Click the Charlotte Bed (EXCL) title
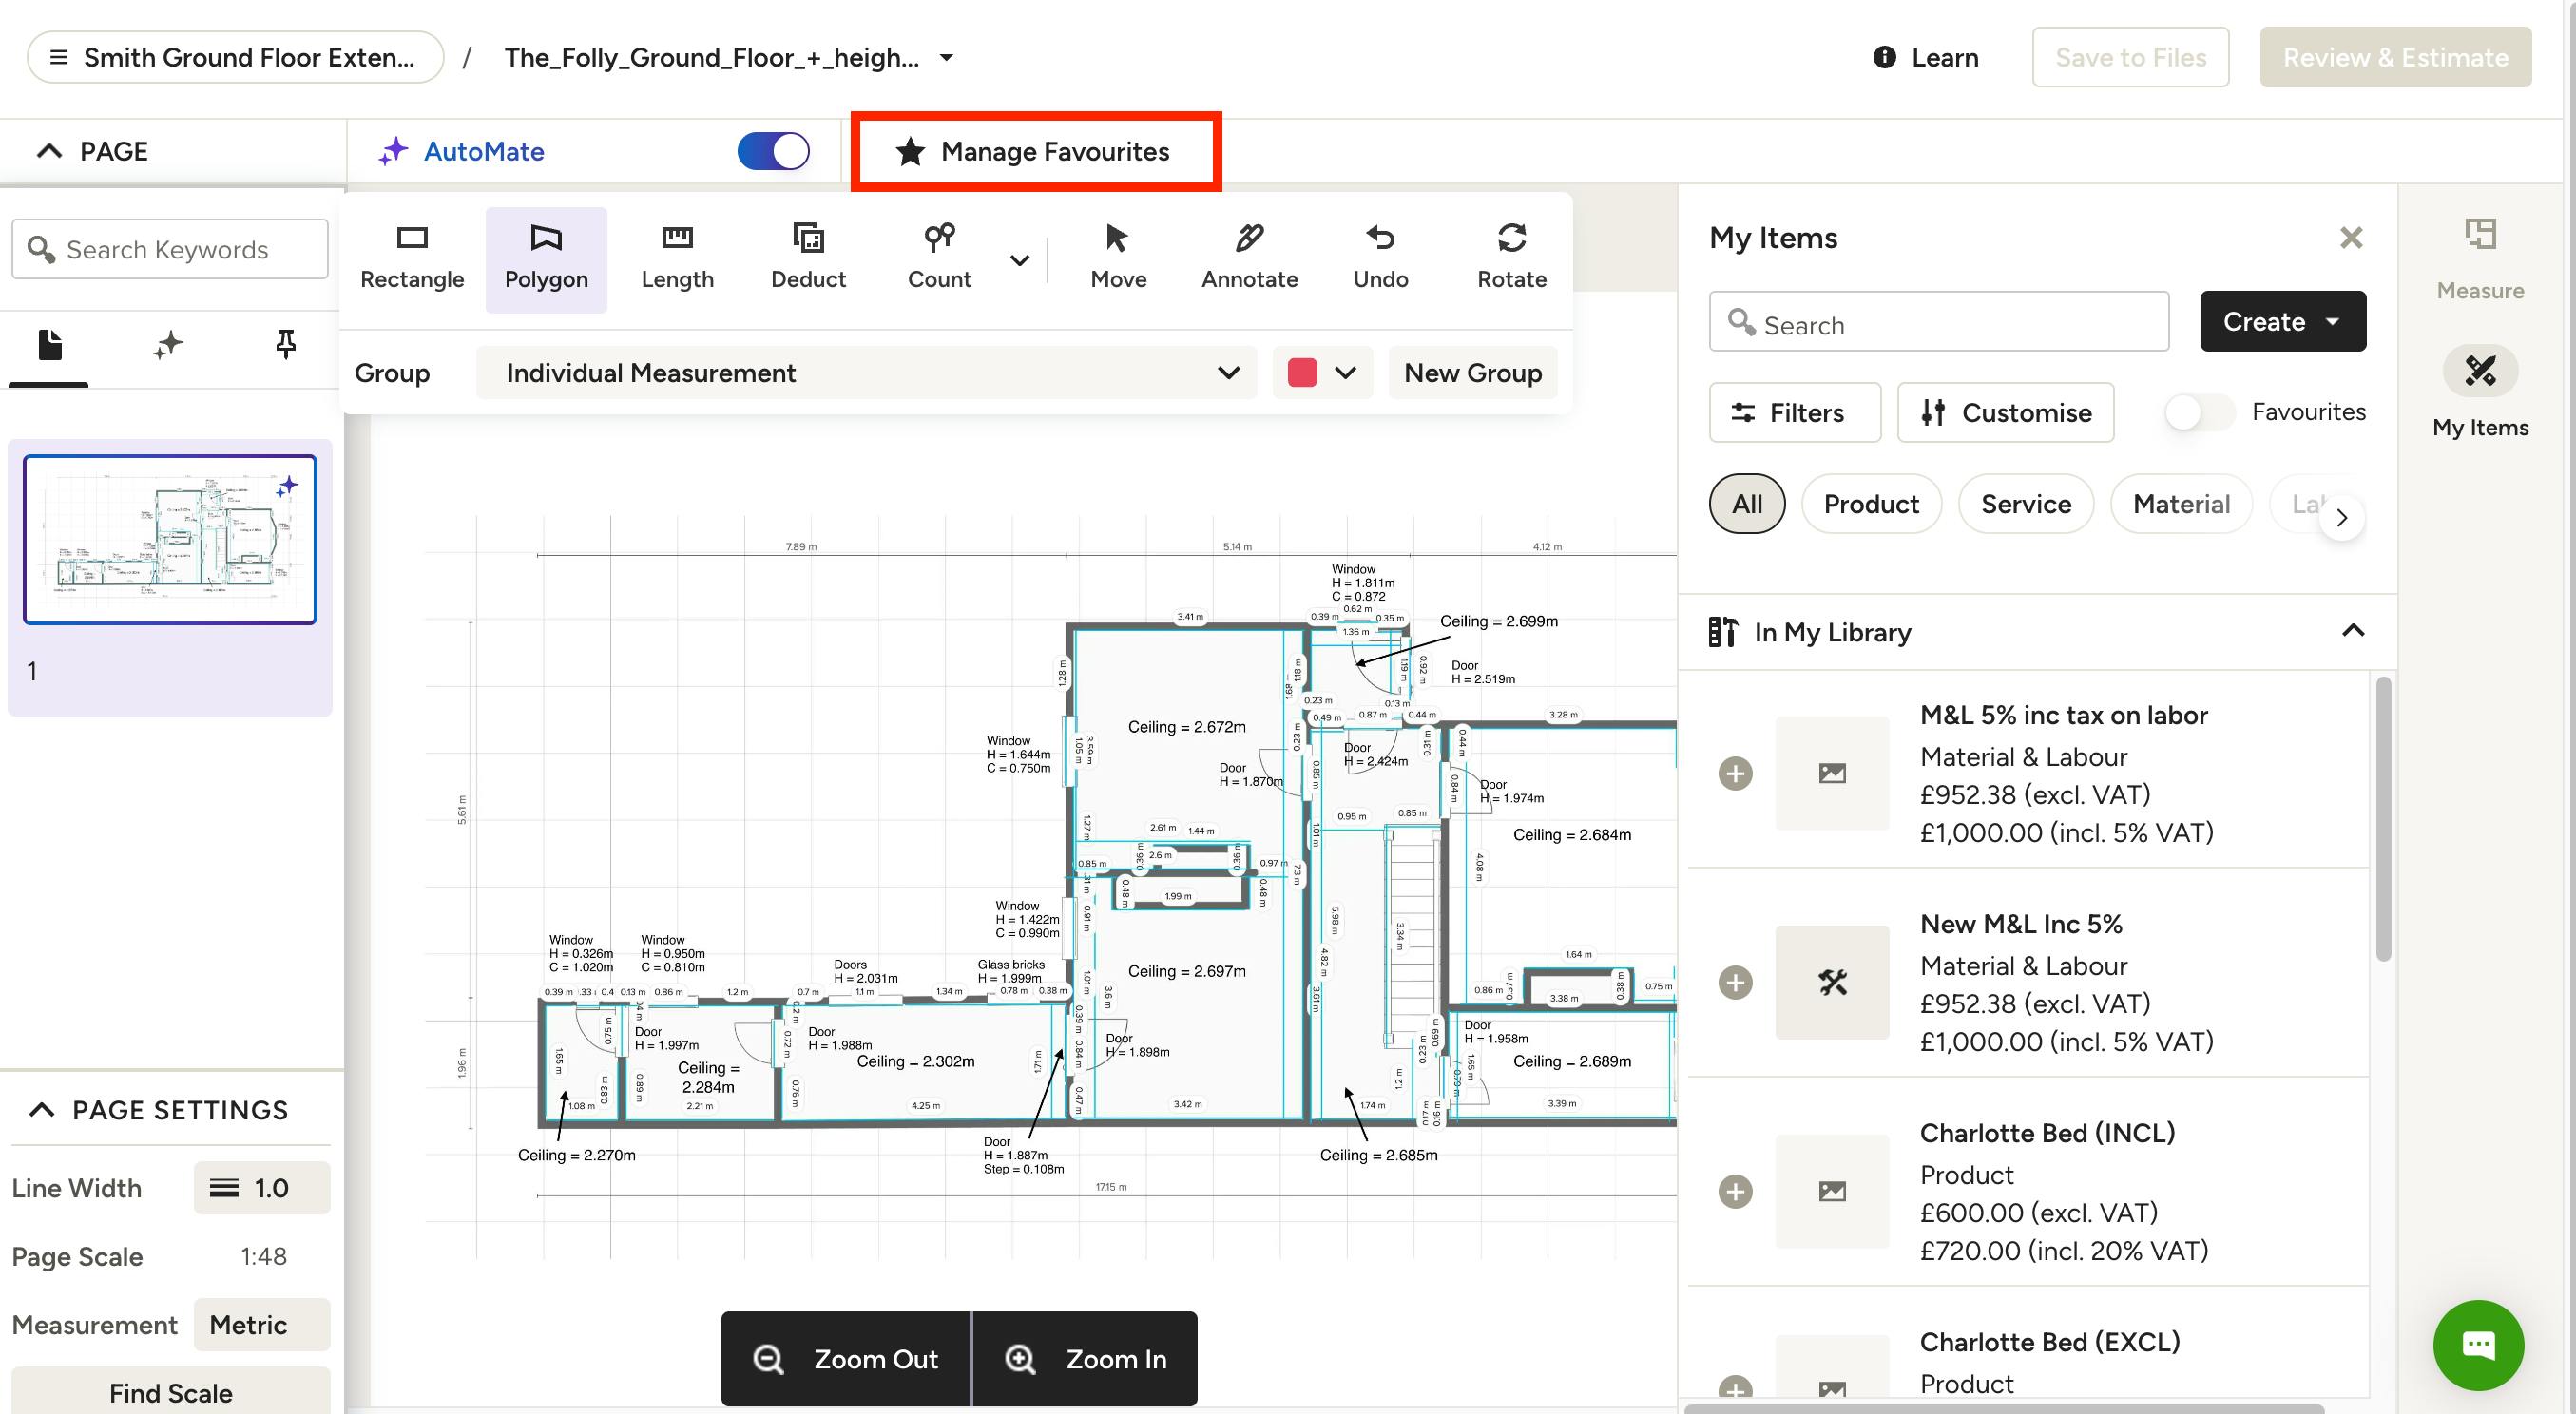Image resolution: width=2576 pixels, height=1414 pixels. pyautogui.click(x=2049, y=1342)
